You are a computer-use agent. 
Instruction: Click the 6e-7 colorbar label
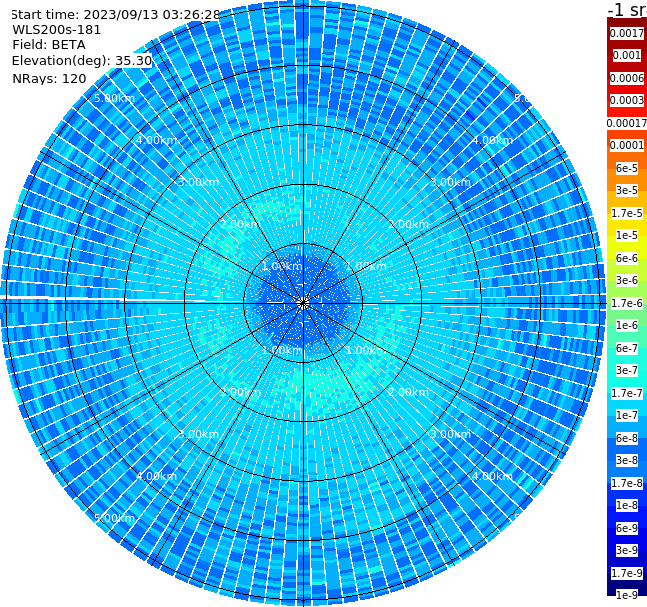click(x=627, y=348)
